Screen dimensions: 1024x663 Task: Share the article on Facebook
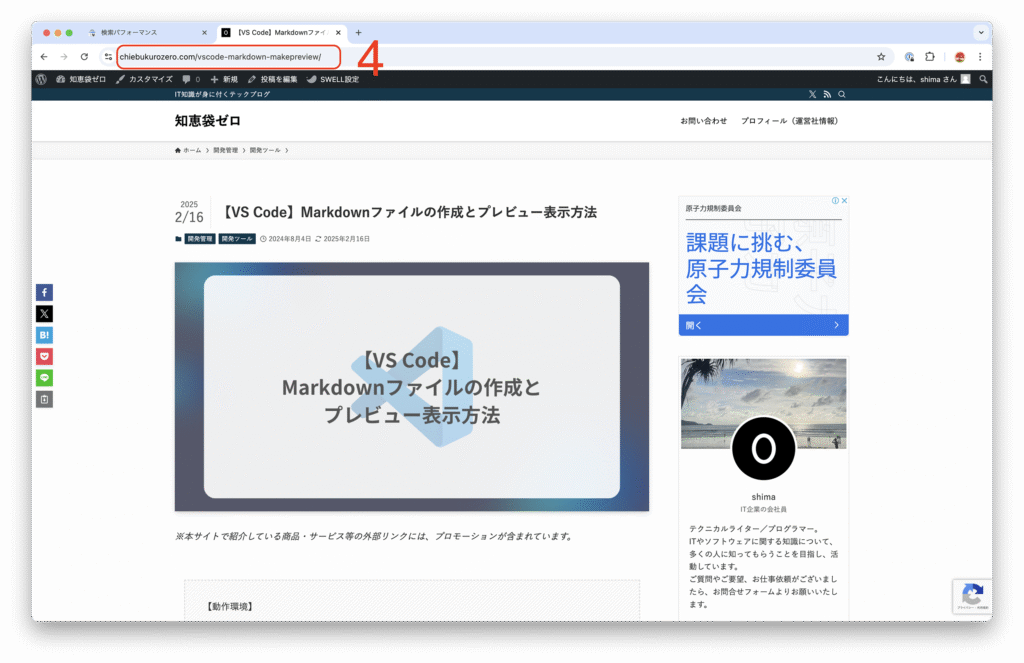coord(44,292)
